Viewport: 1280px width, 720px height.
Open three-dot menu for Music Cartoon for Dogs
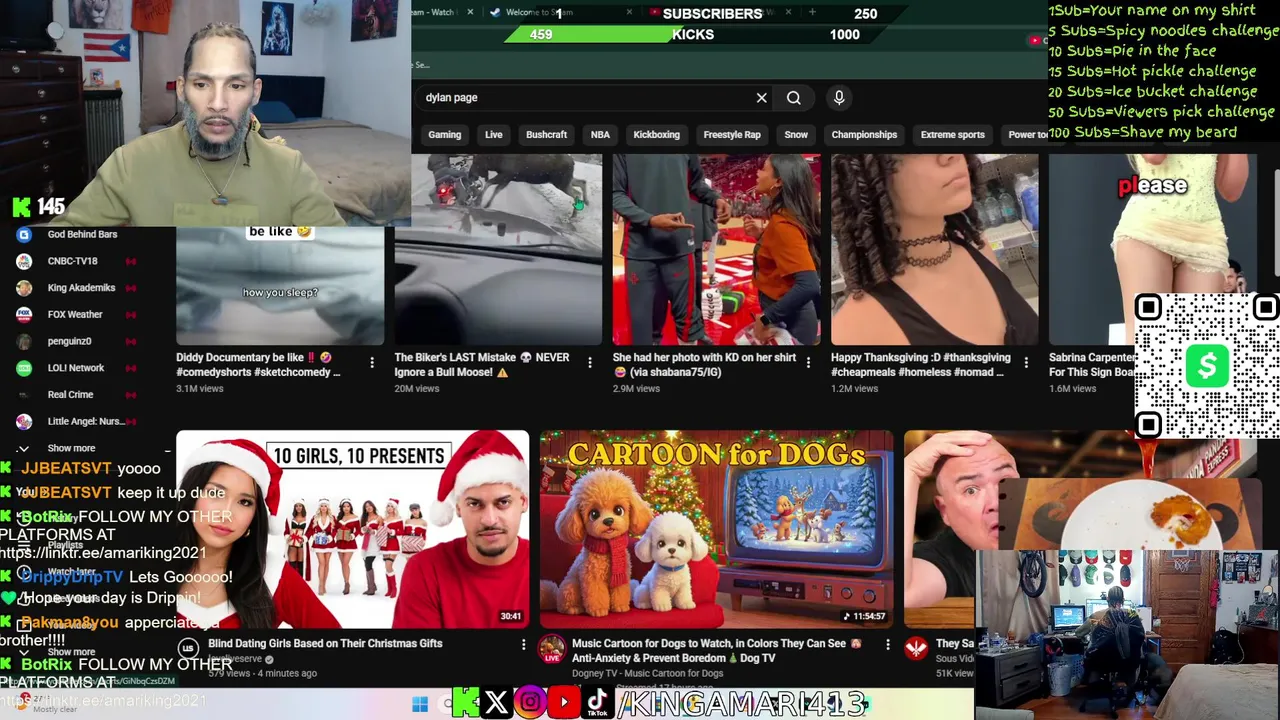pos(887,645)
